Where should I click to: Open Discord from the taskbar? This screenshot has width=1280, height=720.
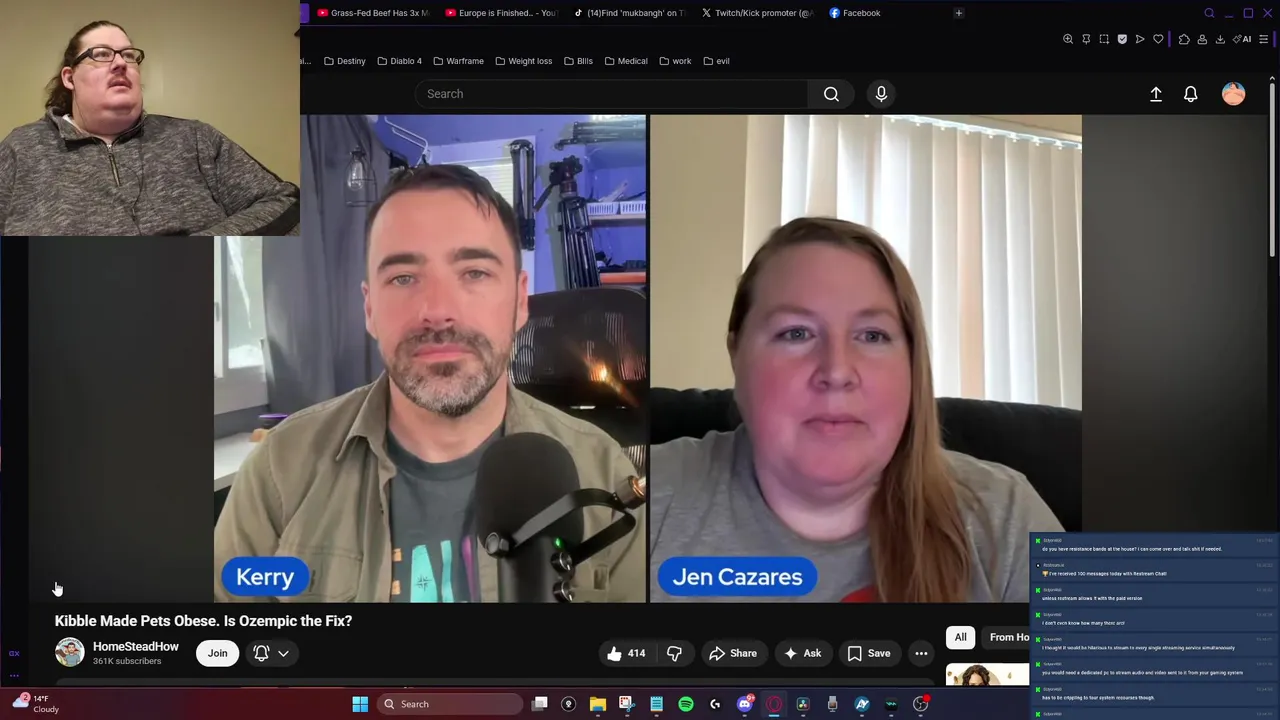tap(744, 704)
